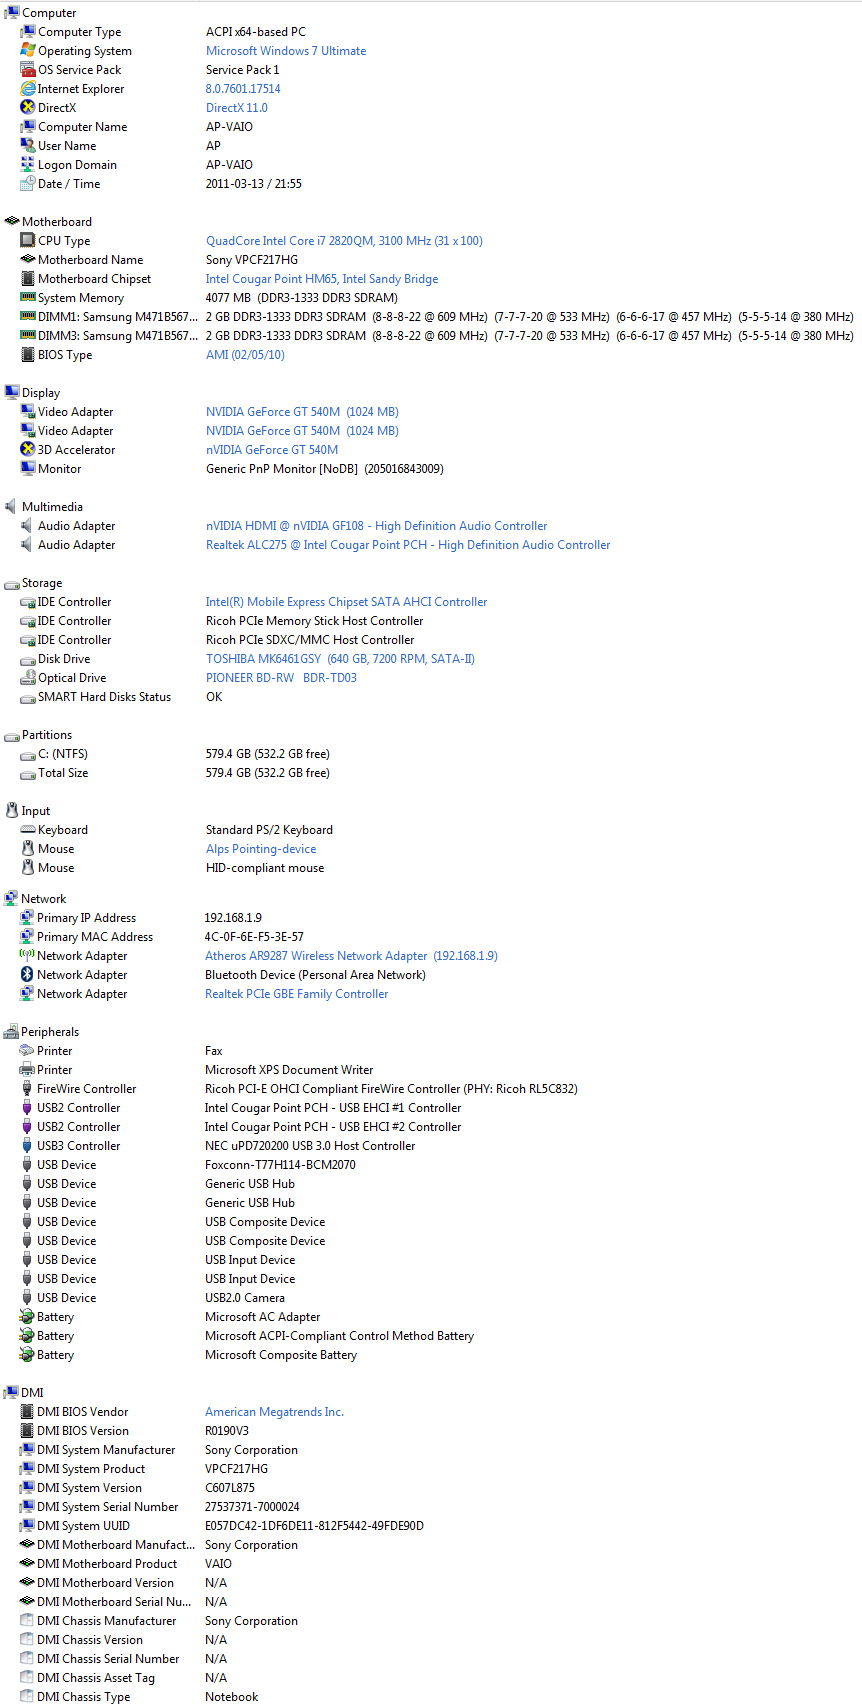This screenshot has width=862, height=1708.
Task: Open the PIONEER BD-RW BDR-TD03 link
Action: [x=281, y=678]
